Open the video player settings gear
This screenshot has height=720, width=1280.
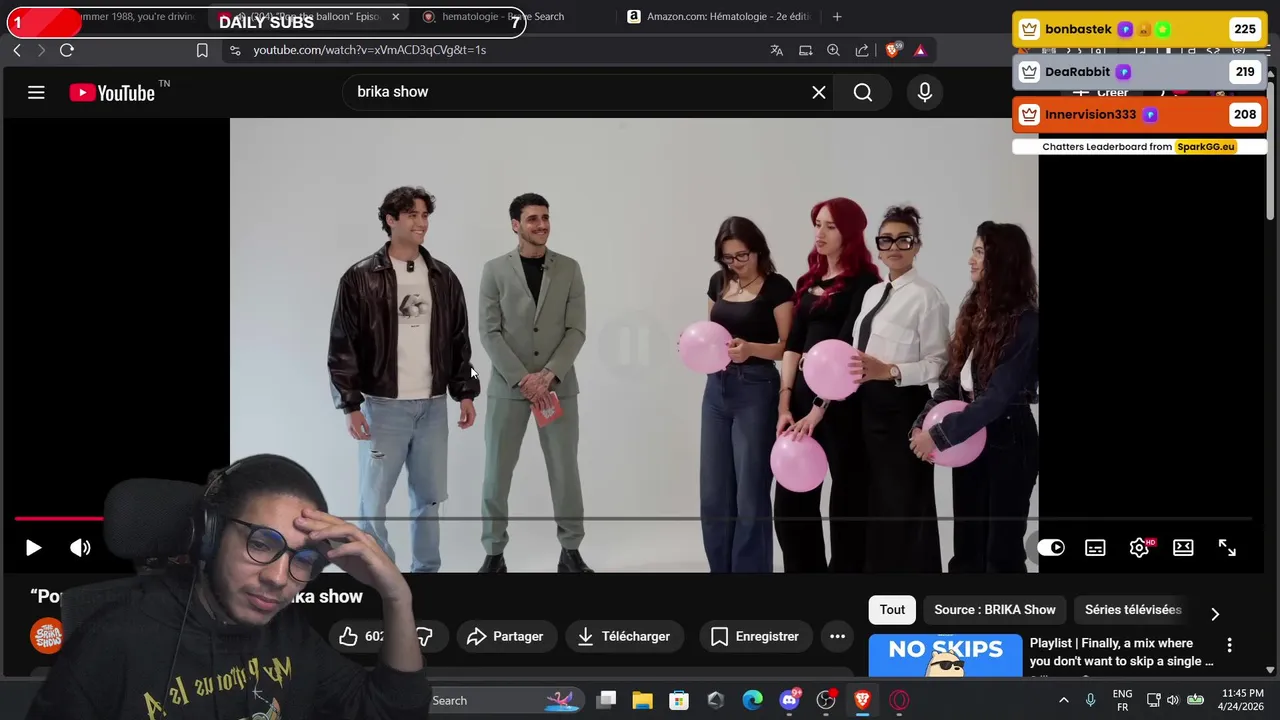1139,548
